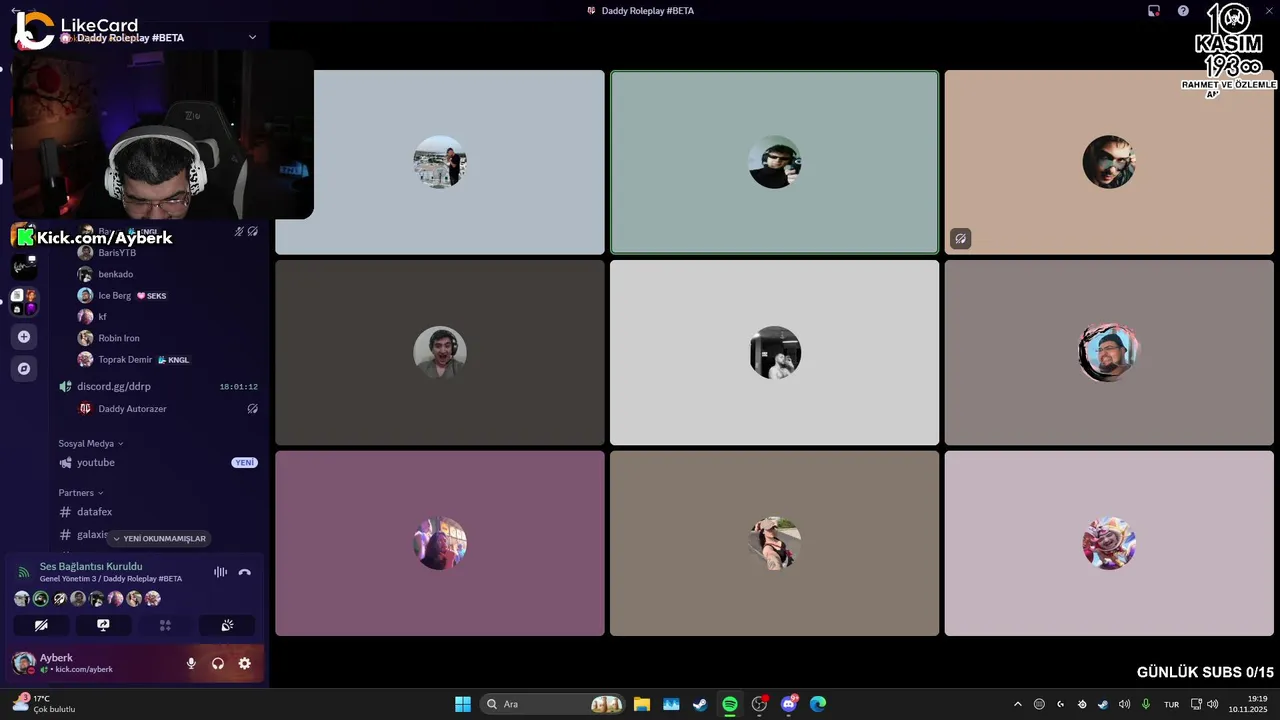Show hidden system tray icons
Screen dimensions: 1280x720
(x=1018, y=704)
